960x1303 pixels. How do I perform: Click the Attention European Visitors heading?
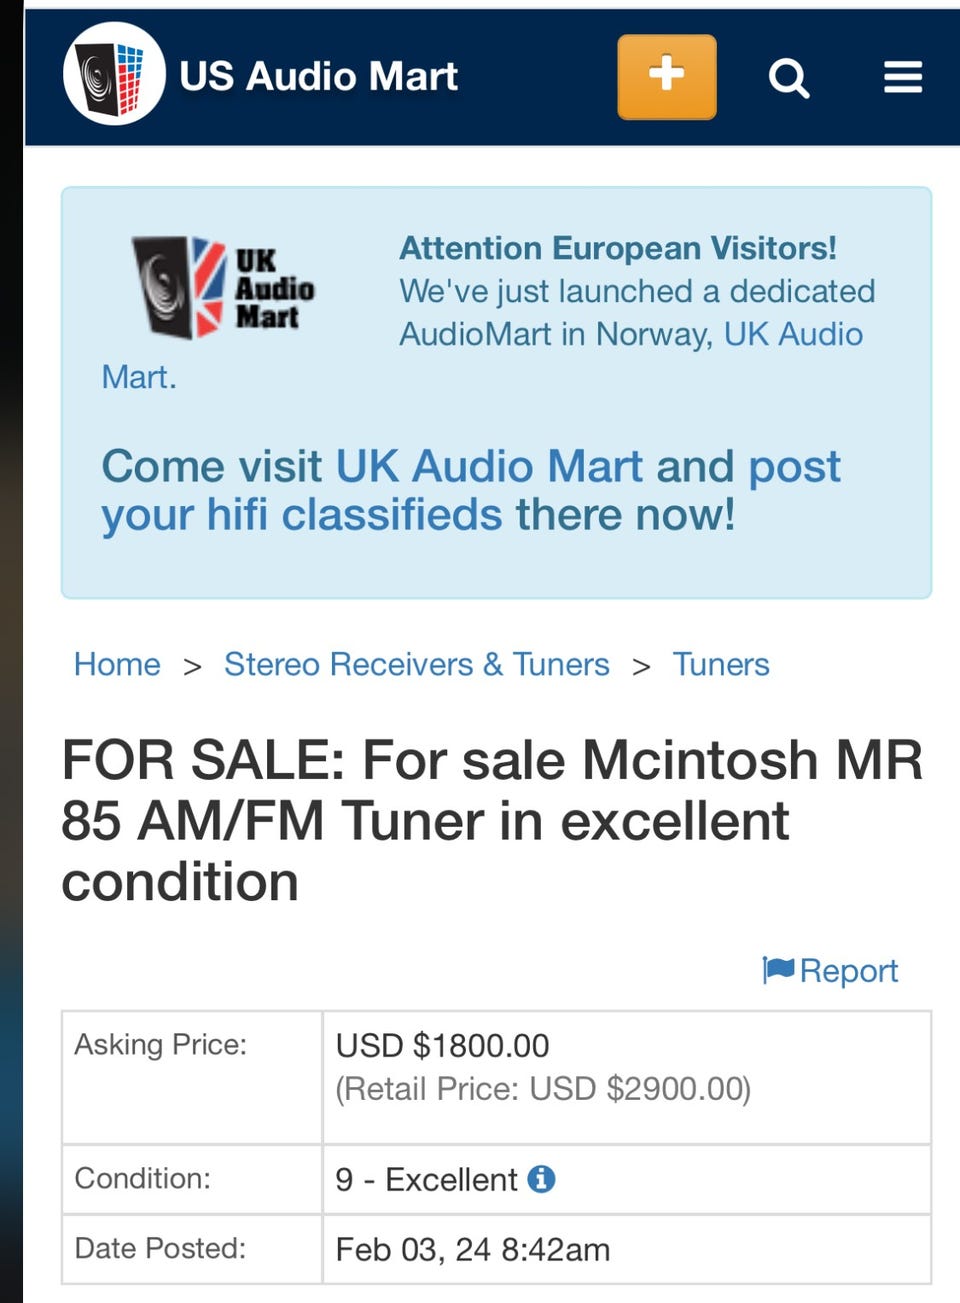[x=617, y=248]
